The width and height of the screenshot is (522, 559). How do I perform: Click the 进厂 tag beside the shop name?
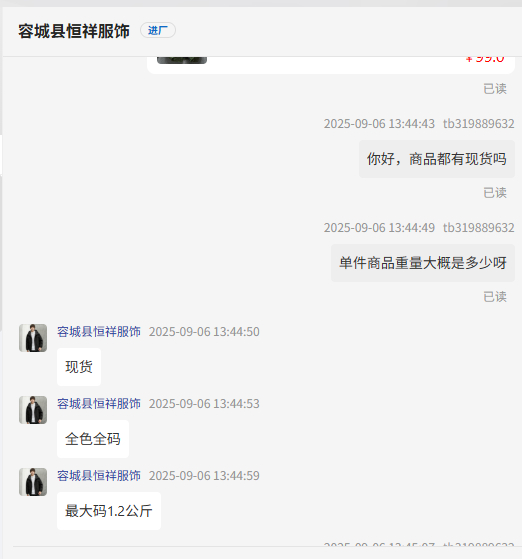pos(158,30)
